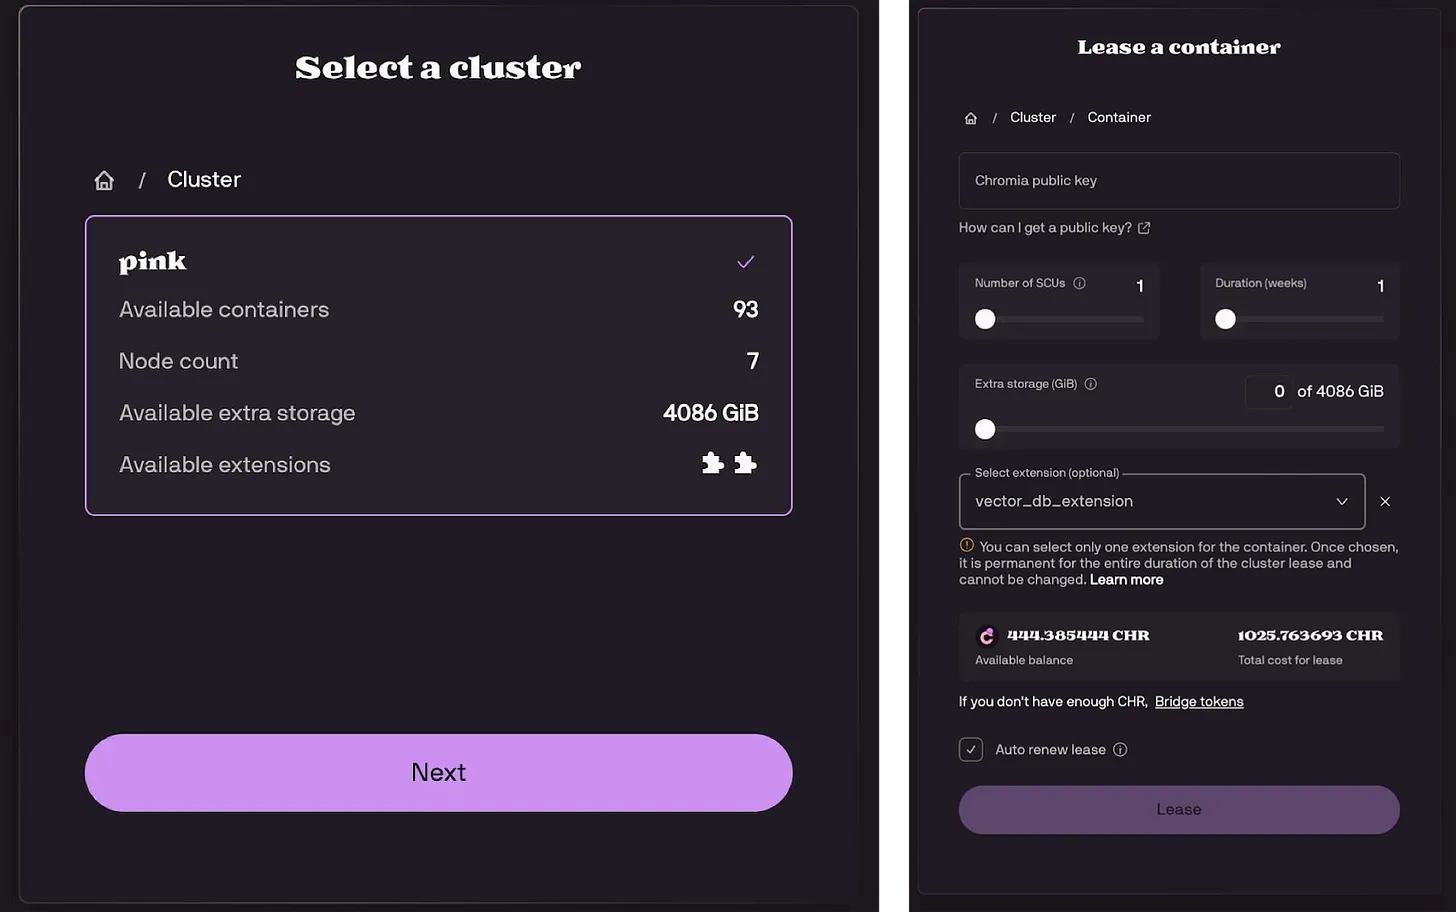Open the Bridge tokens link
This screenshot has height=912, width=1456.
point(1199,702)
